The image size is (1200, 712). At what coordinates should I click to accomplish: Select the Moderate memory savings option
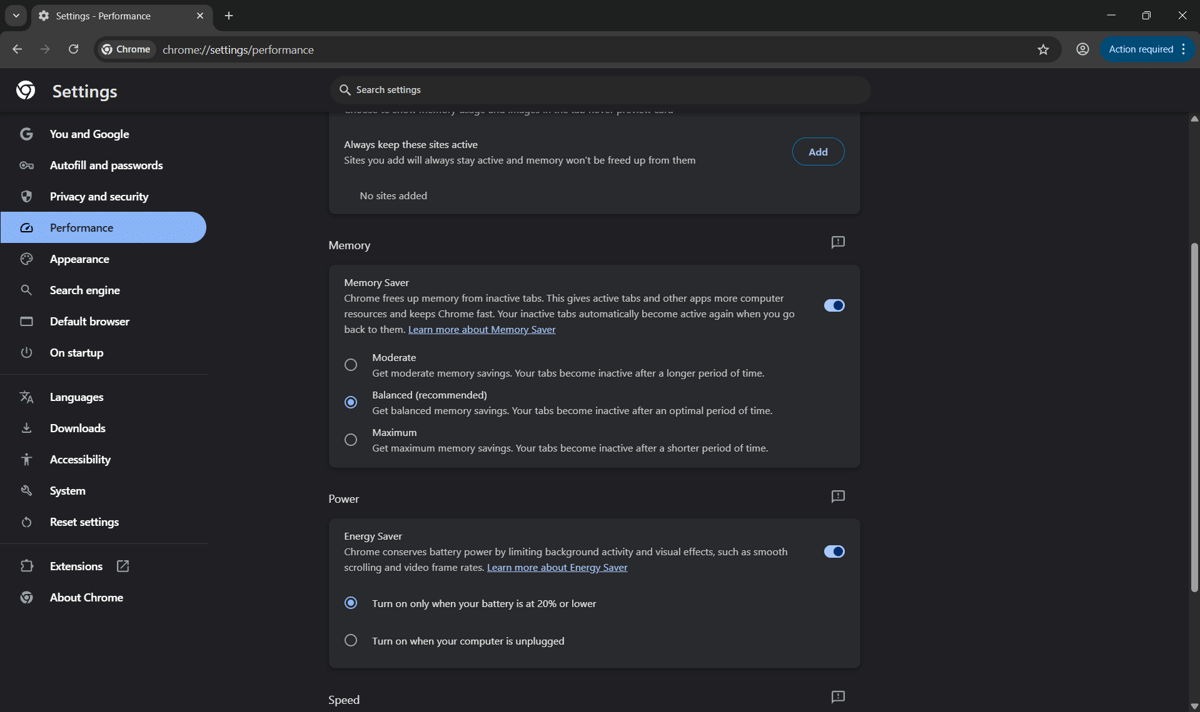[x=351, y=365]
